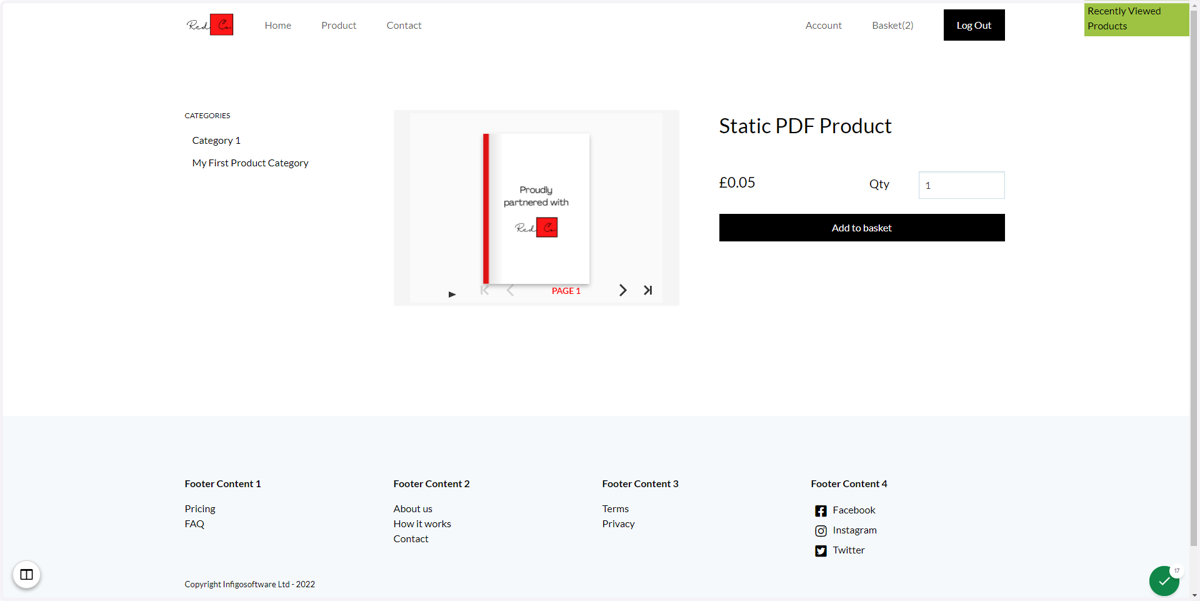Click the Instagram icon in footer

[821, 531]
